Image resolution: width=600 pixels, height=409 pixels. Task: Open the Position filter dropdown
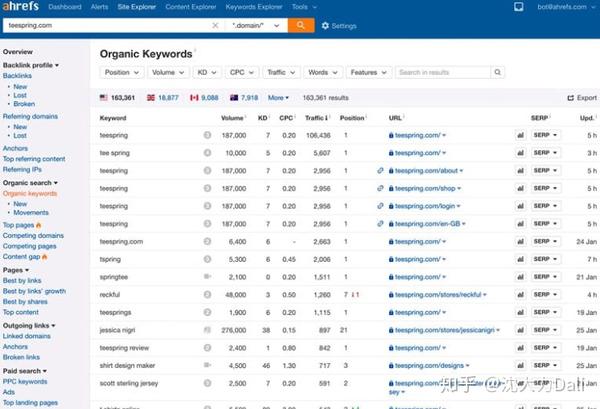(122, 72)
